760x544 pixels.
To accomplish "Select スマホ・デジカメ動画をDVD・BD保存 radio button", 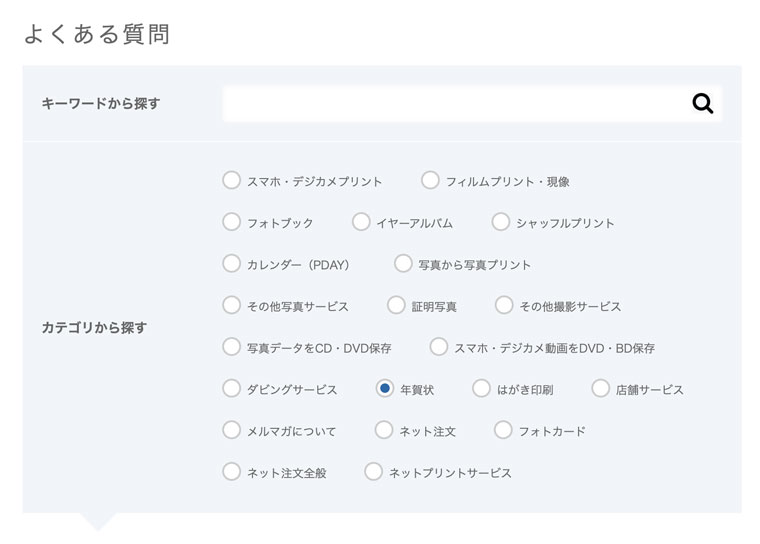I will pos(439,347).
